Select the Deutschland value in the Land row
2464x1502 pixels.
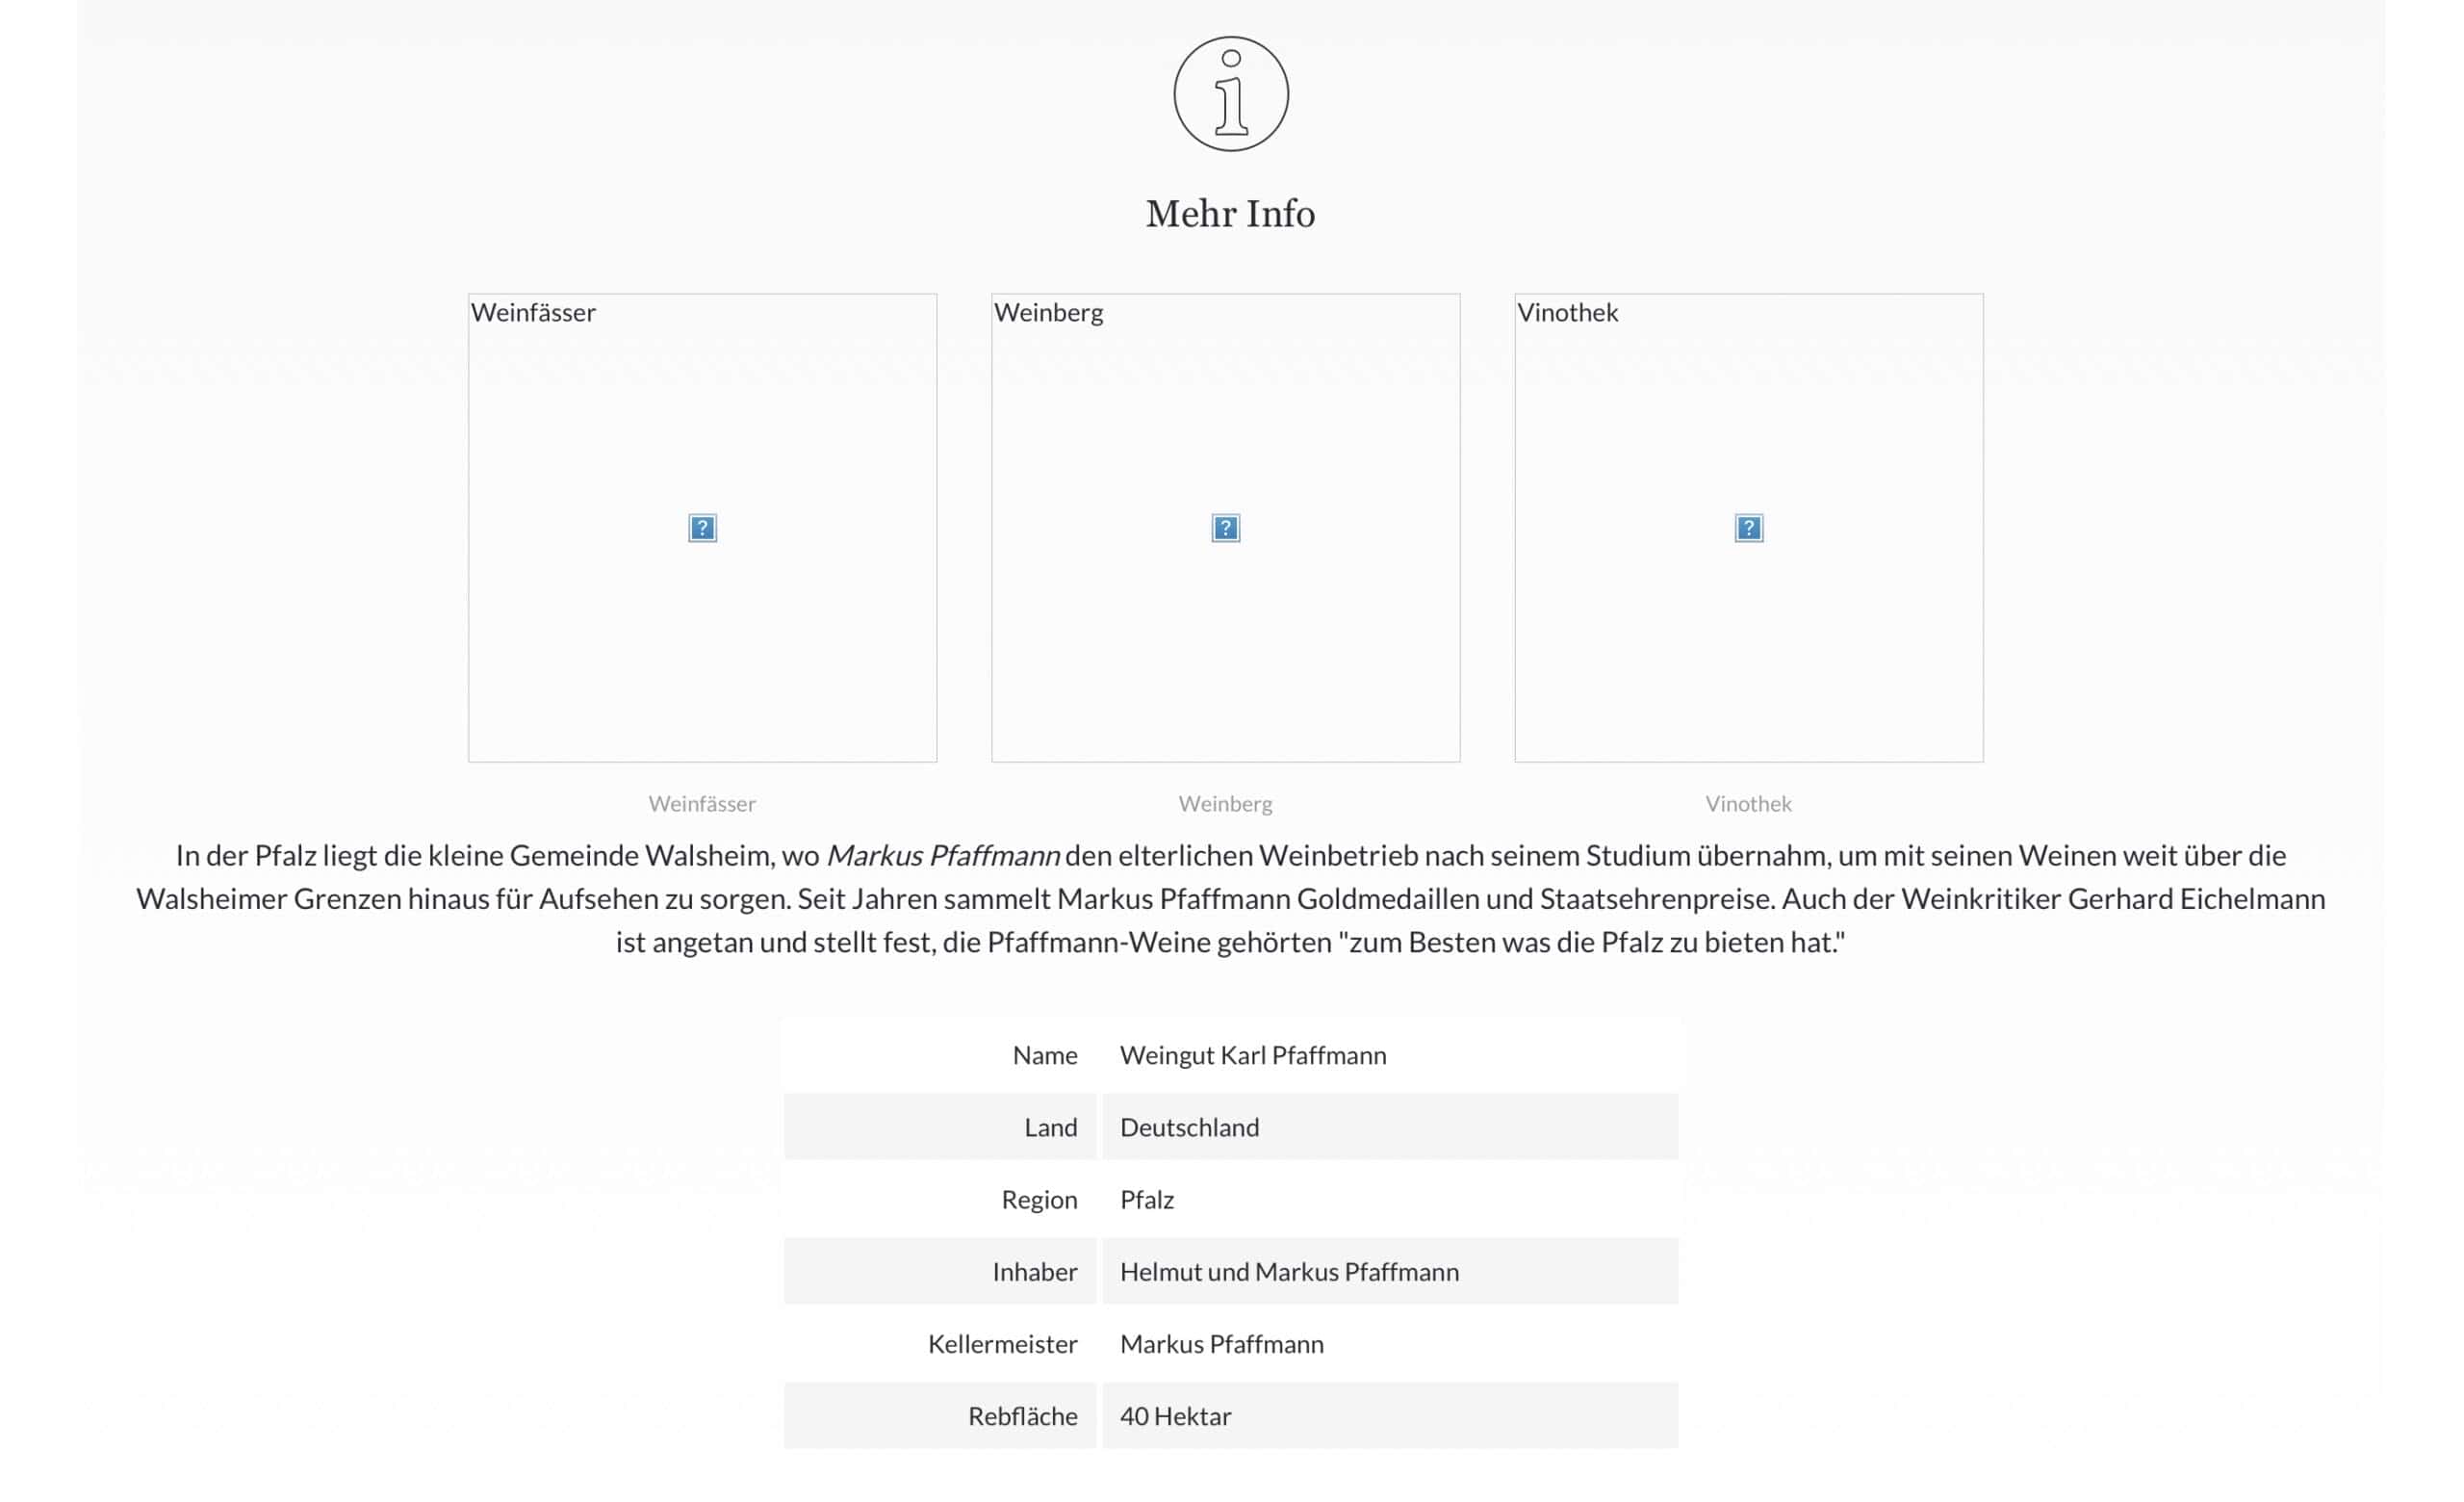[1189, 1127]
